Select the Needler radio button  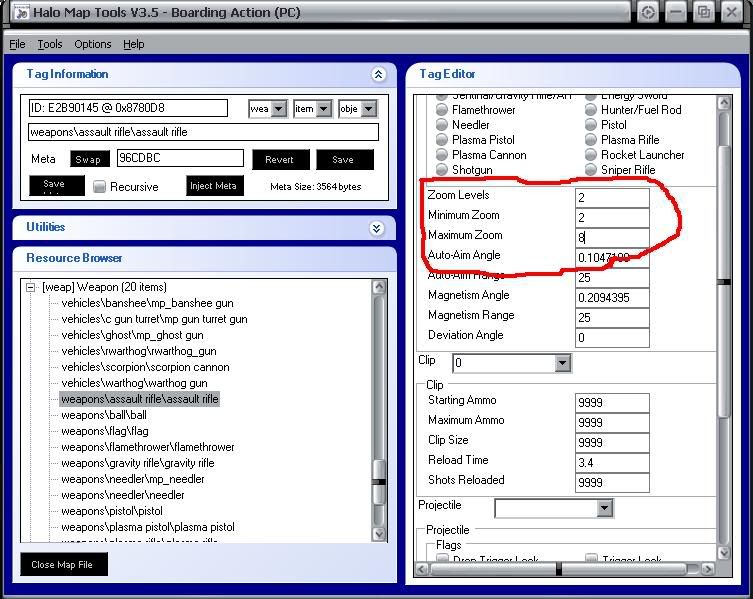coord(441,125)
